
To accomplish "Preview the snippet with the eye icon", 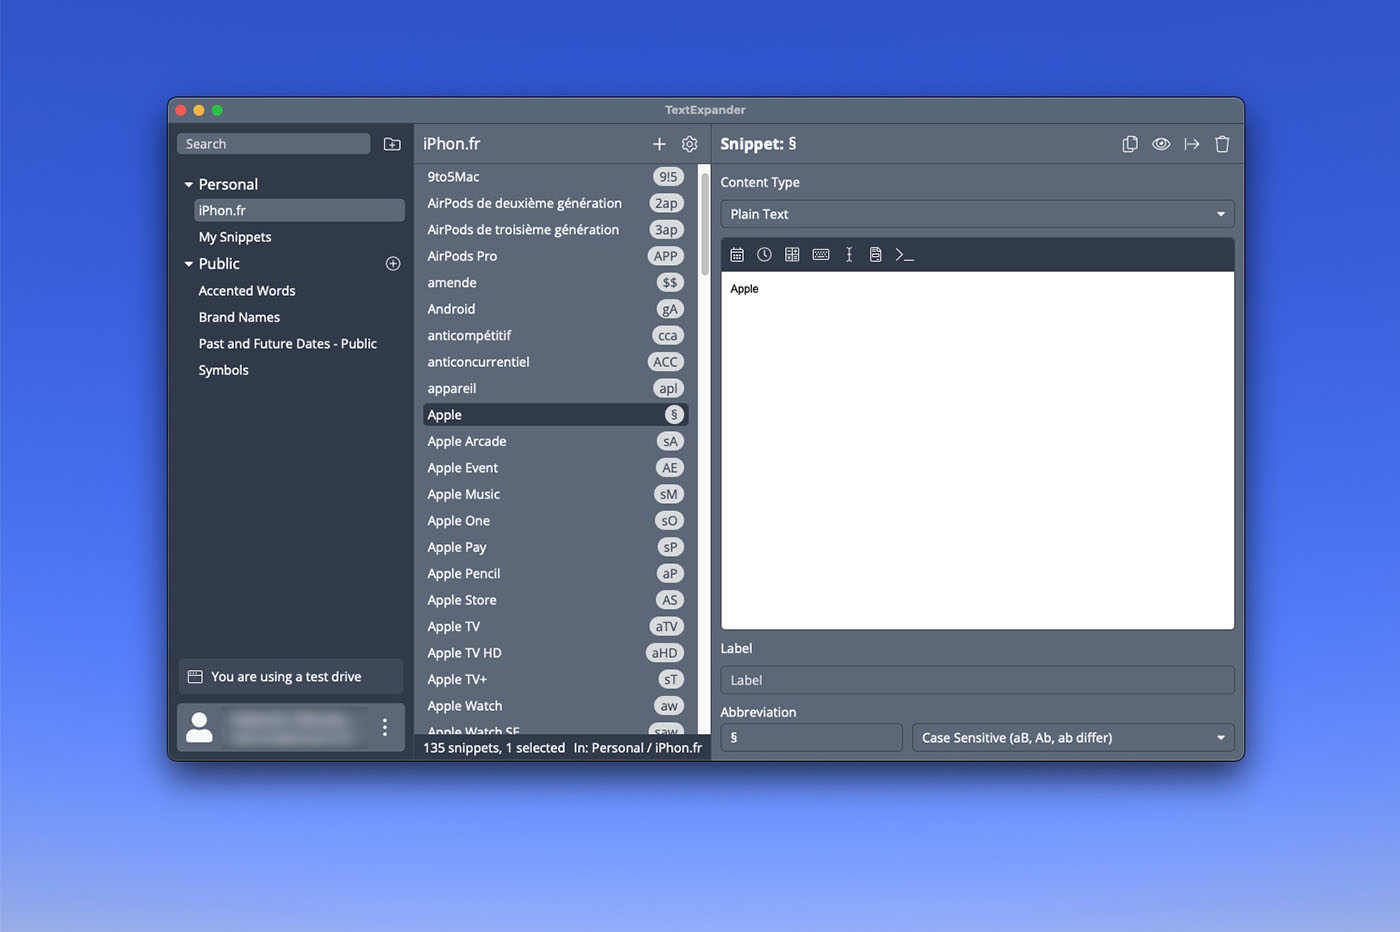I will [x=1160, y=144].
